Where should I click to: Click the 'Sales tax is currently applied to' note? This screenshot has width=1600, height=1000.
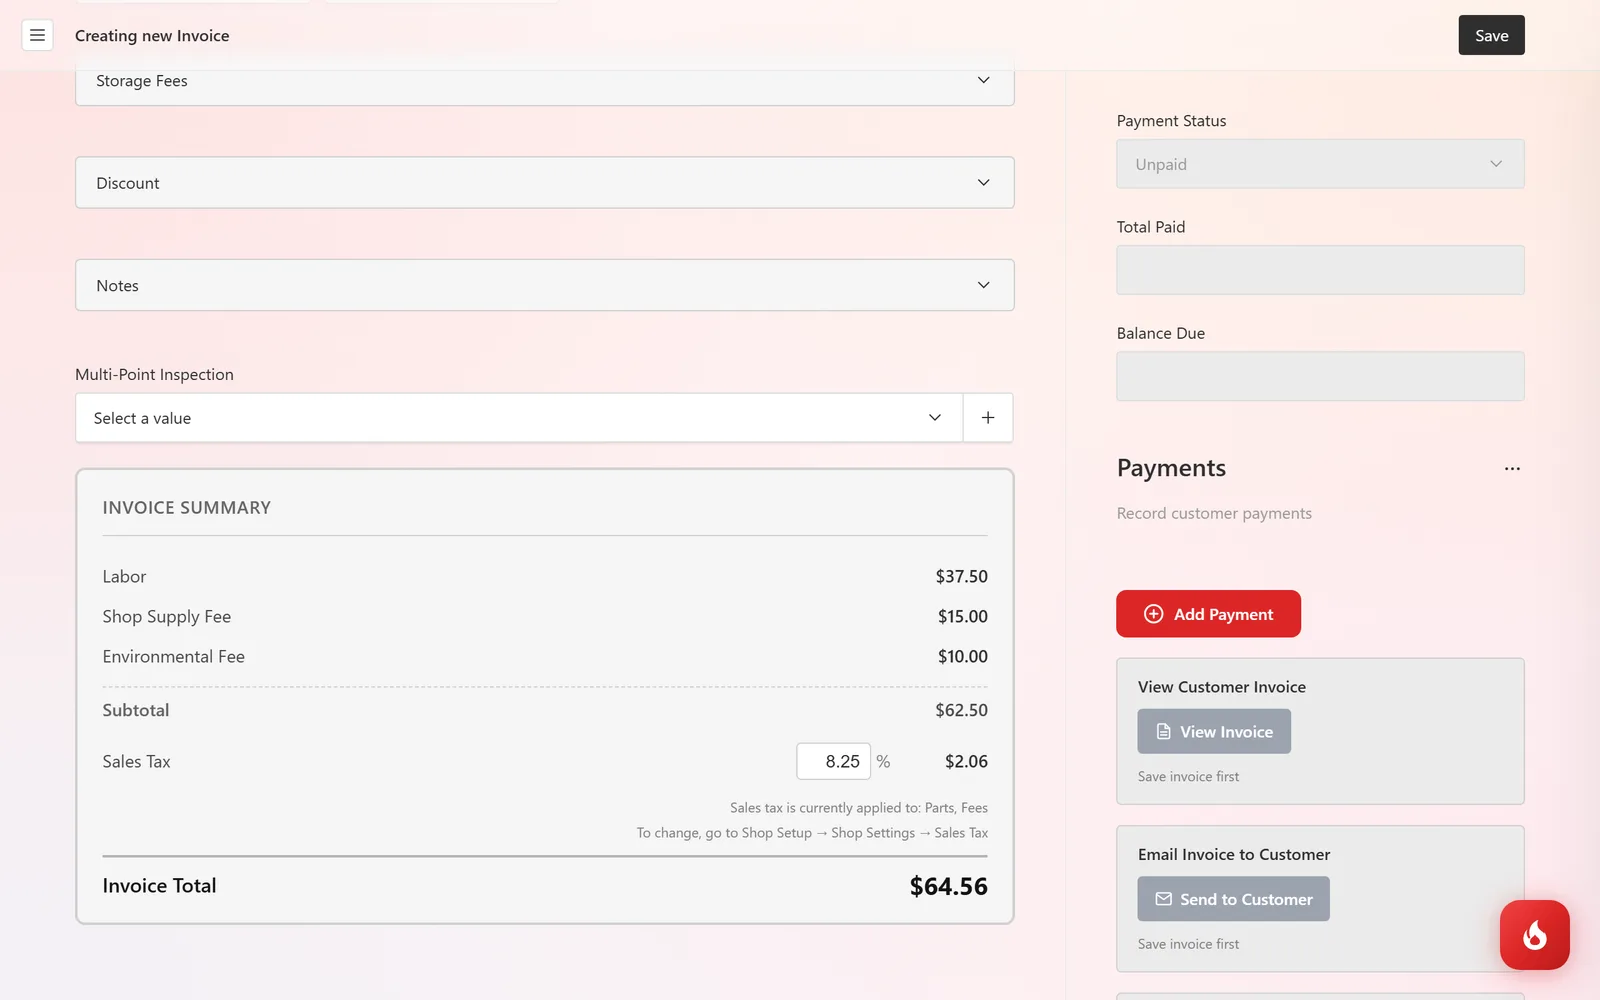pos(859,808)
